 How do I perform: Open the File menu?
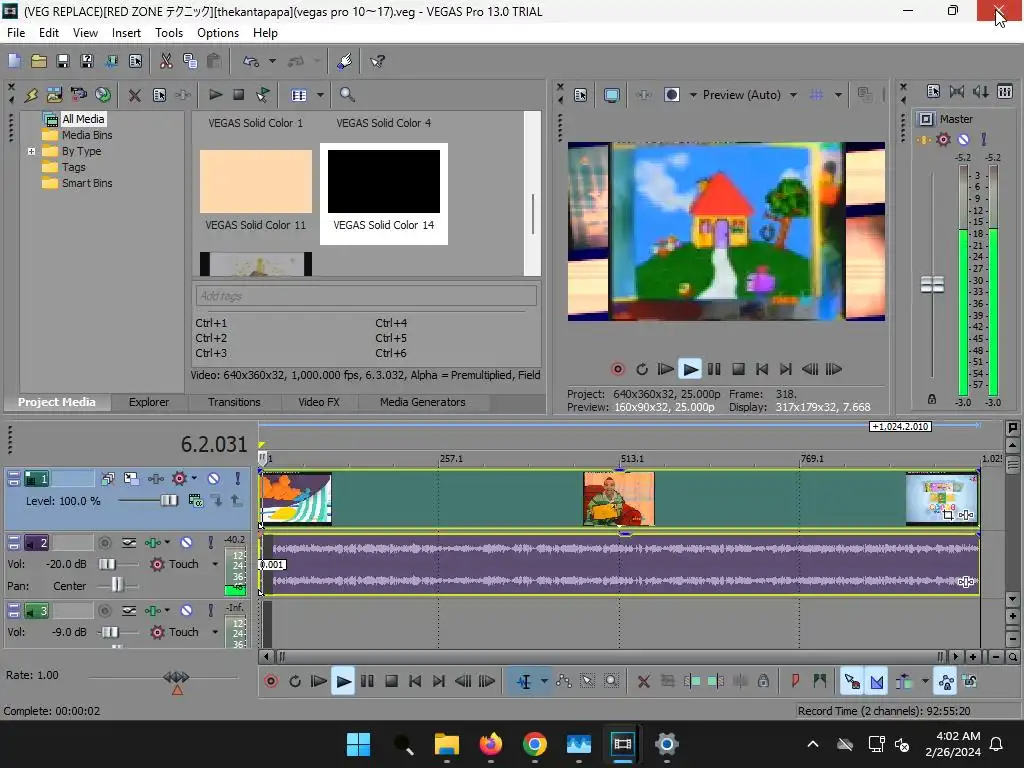pos(16,33)
